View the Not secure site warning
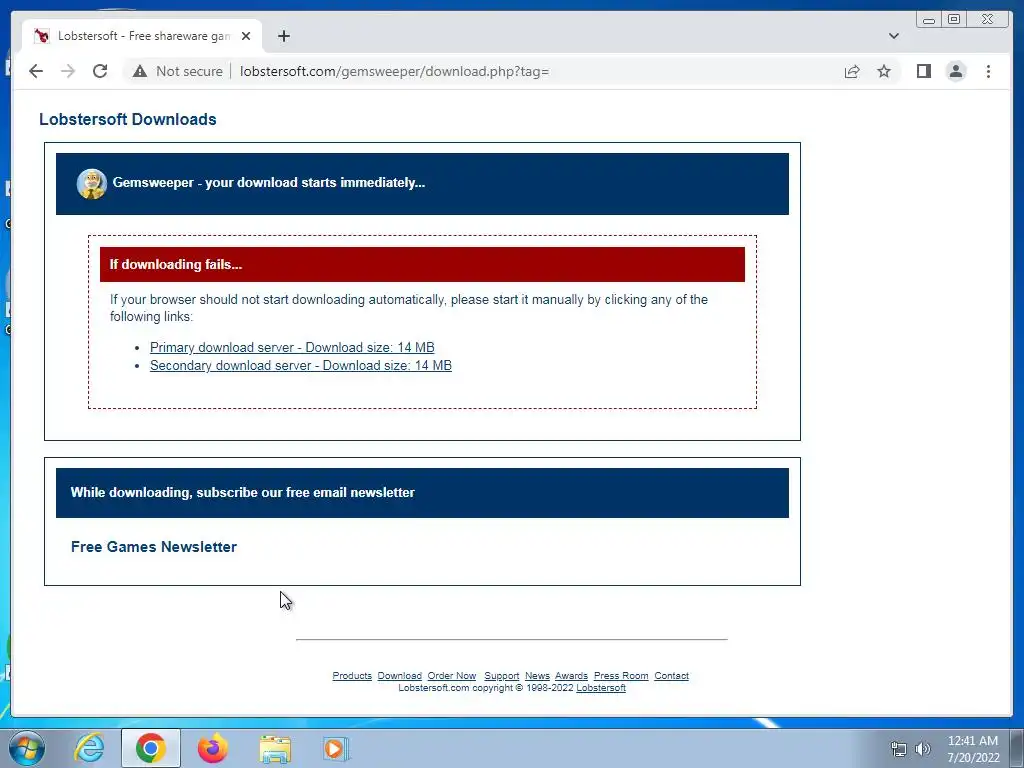The image size is (1024, 768). (x=178, y=71)
